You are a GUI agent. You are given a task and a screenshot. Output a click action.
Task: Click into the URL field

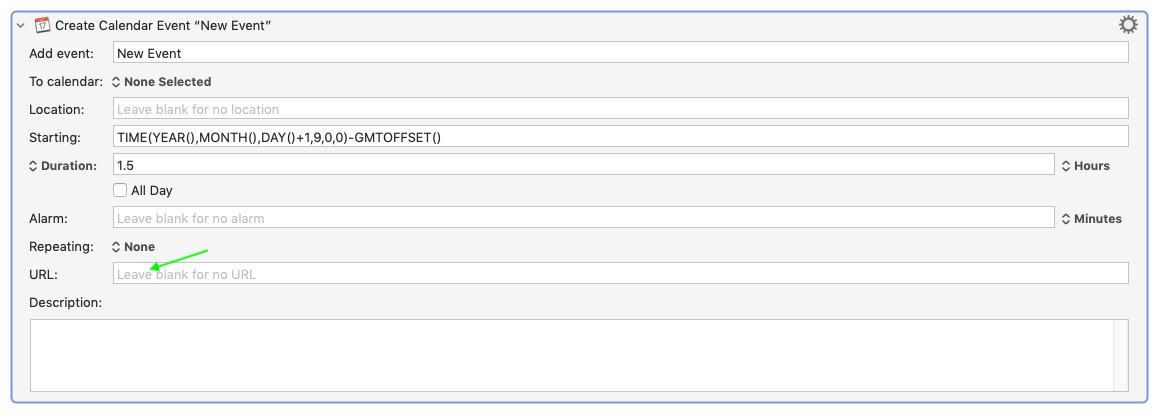[x=620, y=273]
